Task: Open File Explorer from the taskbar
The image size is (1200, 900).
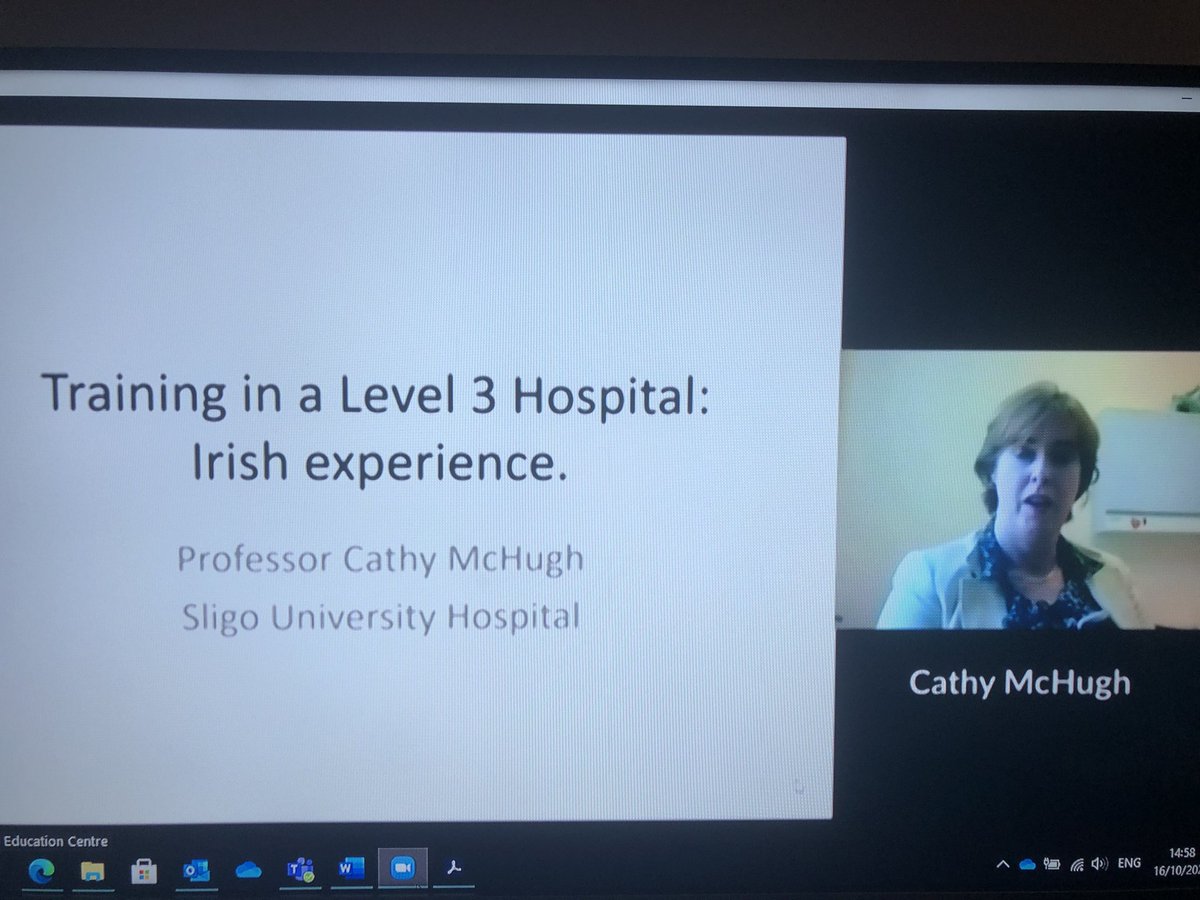Action: tap(93, 870)
